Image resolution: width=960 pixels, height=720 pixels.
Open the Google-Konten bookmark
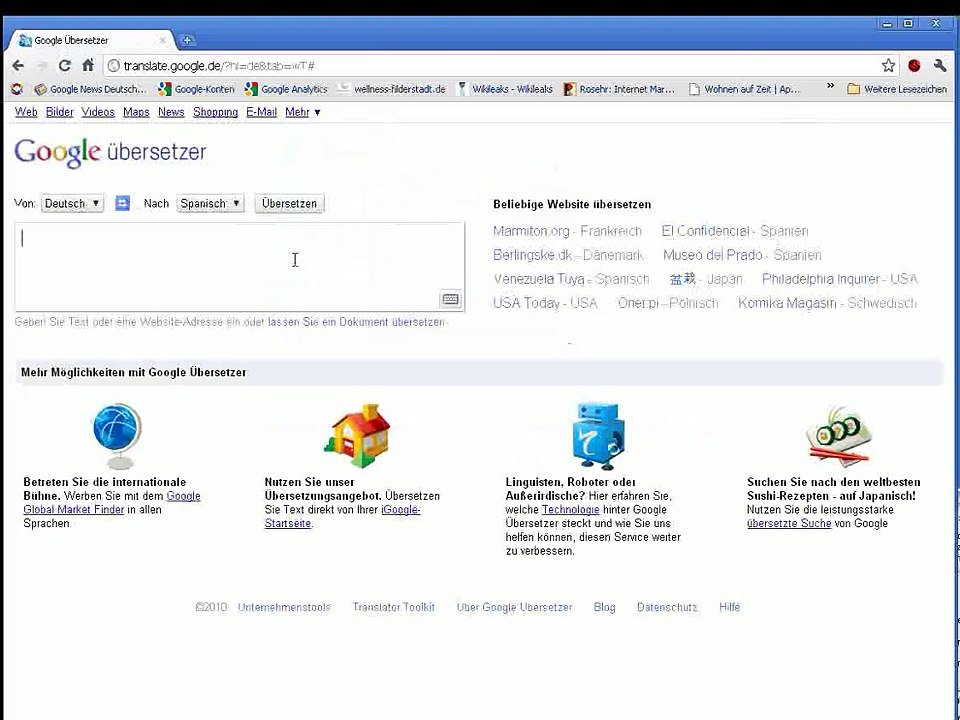(197, 89)
